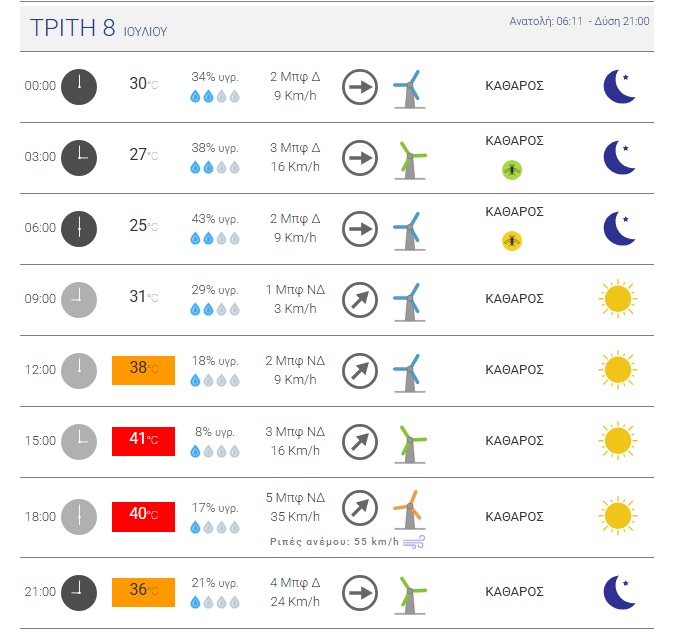Click the 5 Μπφ ΝΔ wind text

pos(295,498)
